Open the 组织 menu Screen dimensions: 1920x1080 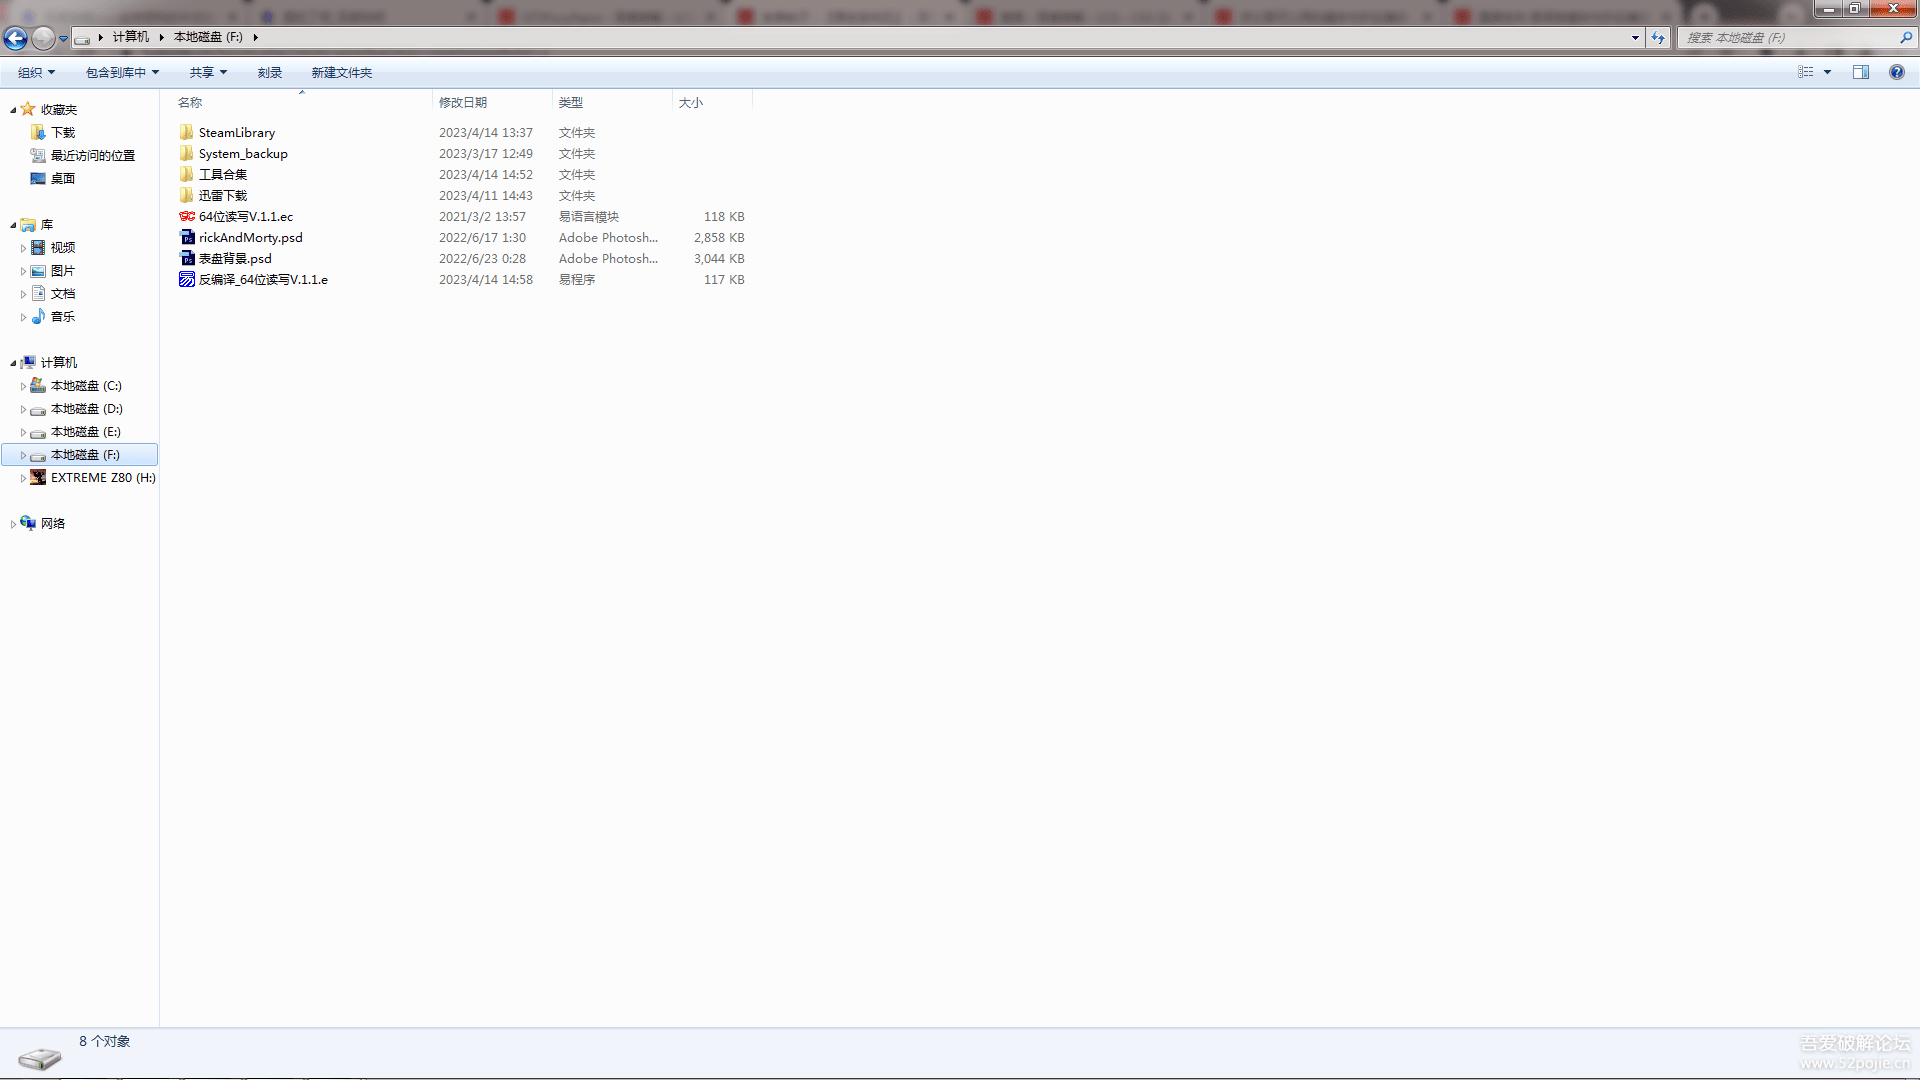click(x=36, y=72)
